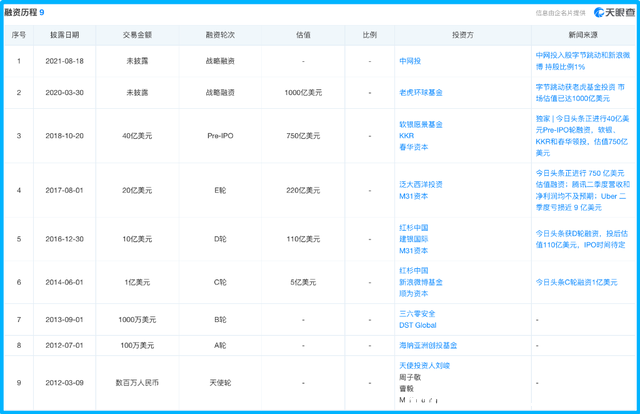Click the 序号 column header

point(19,35)
